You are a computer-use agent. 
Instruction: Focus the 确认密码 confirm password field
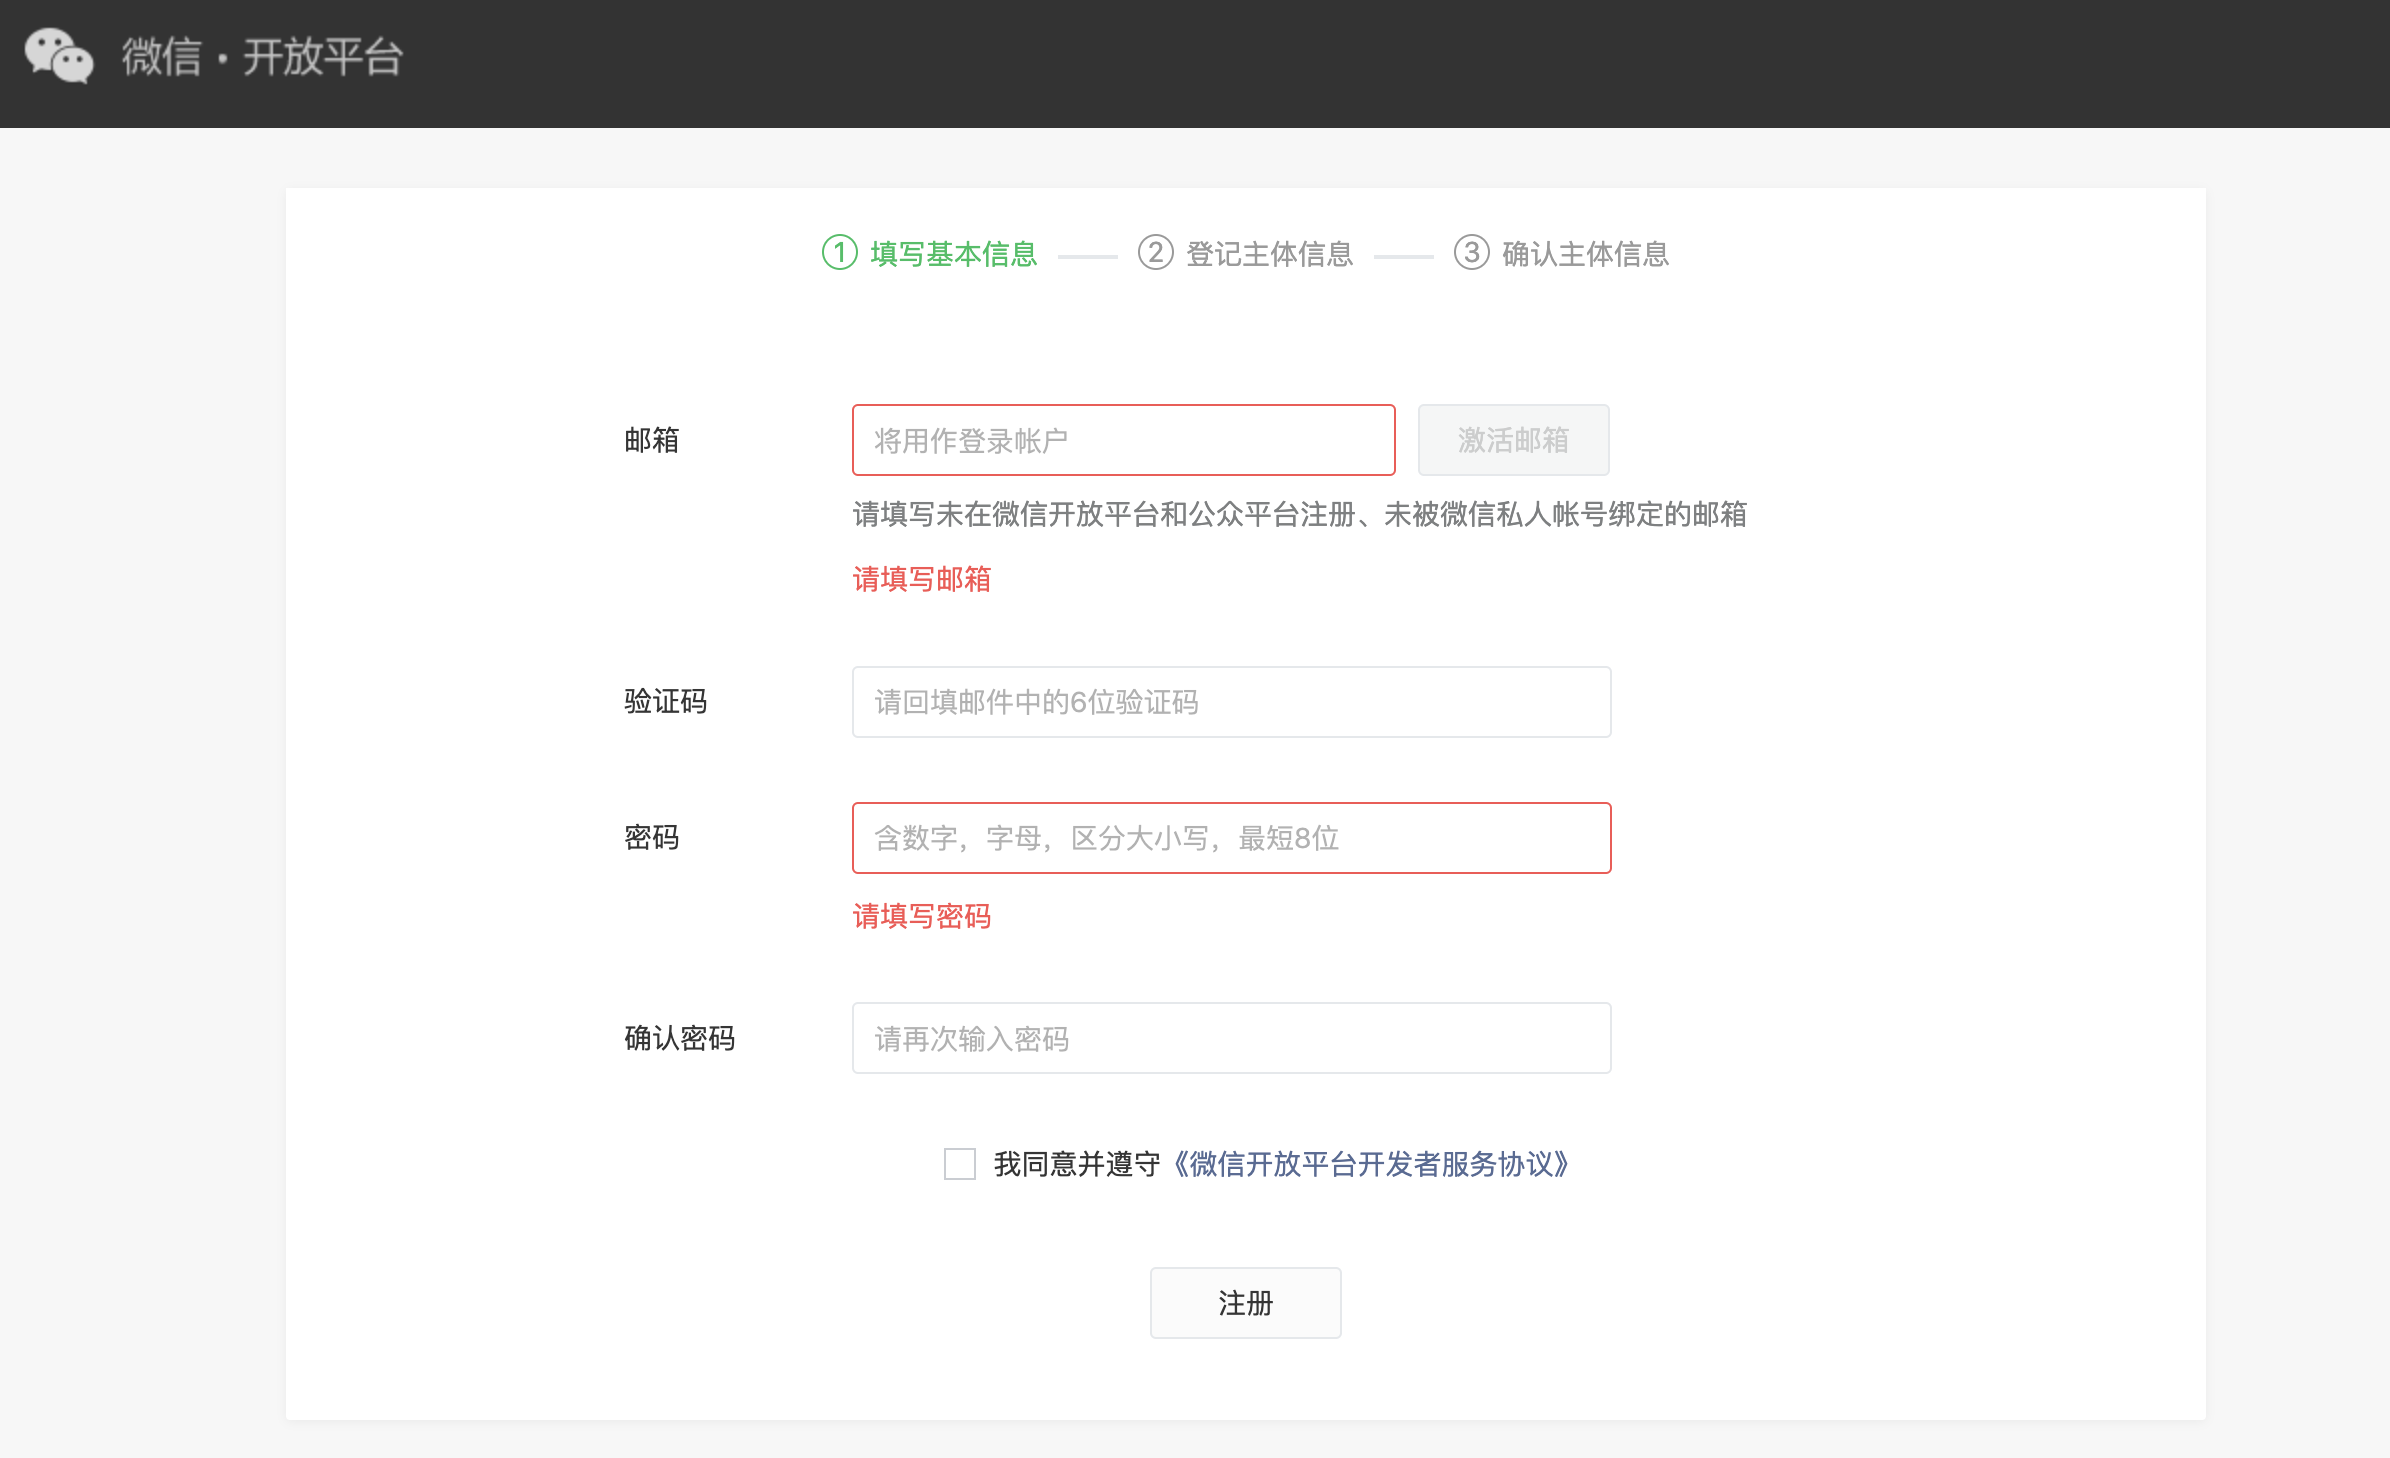click(1232, 1038)
